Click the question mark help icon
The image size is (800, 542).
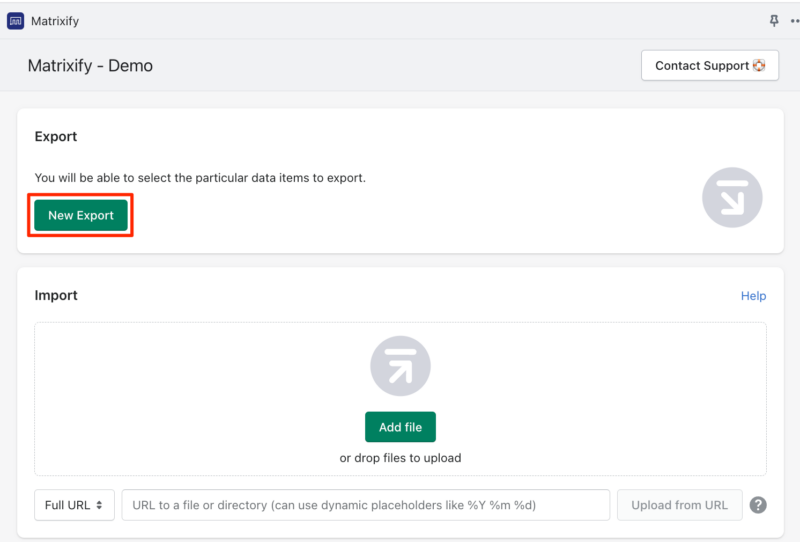point(758,505)
